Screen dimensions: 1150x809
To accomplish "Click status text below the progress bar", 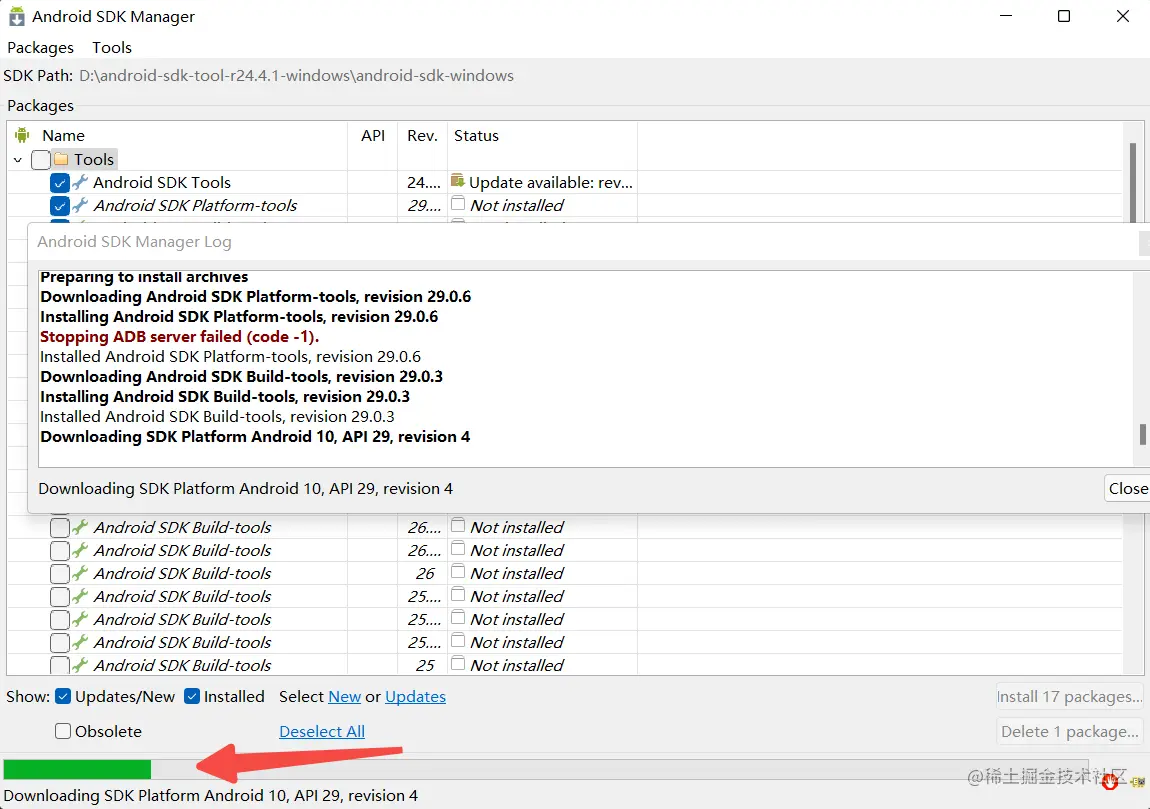I will (x=210, y=796).
